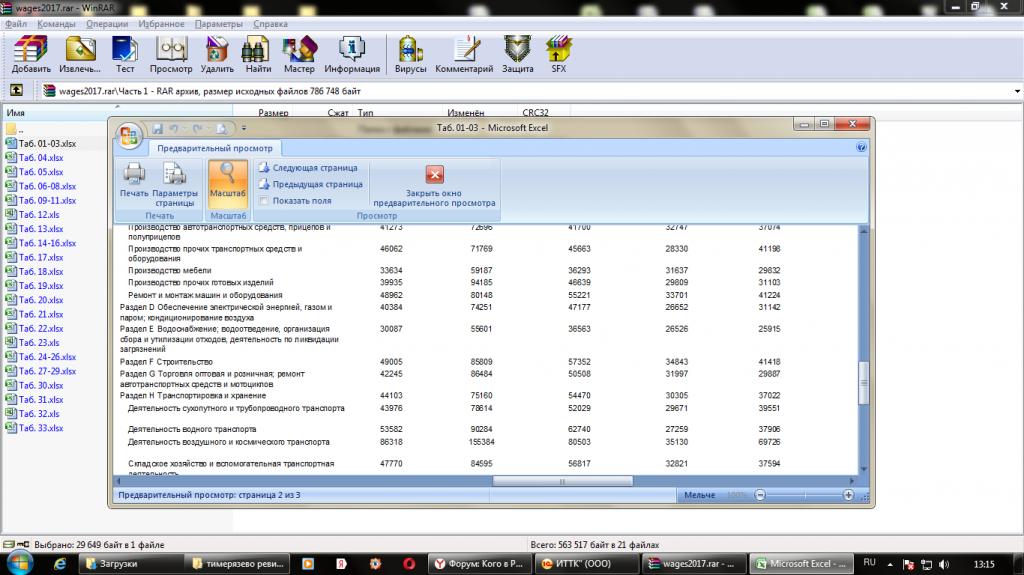Click the zoom in plus on slider
This screenshot has height=575, width=1024.
[x=848, y=495]
